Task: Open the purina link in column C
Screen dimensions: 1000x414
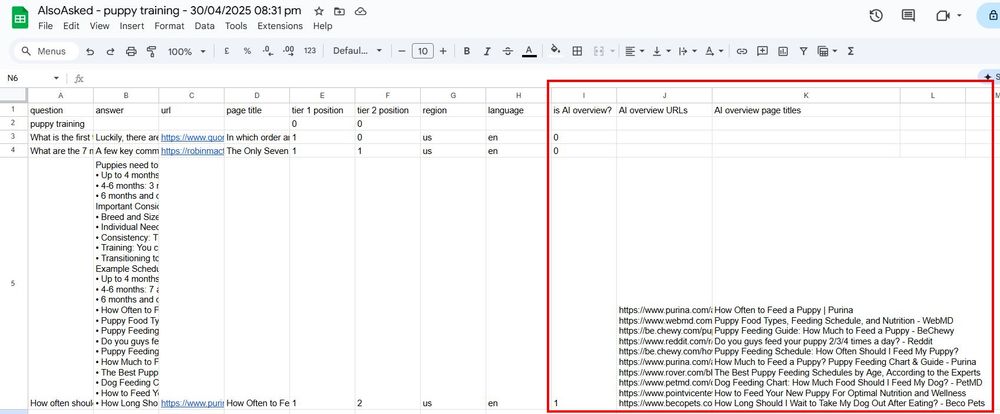Action: 192,403
